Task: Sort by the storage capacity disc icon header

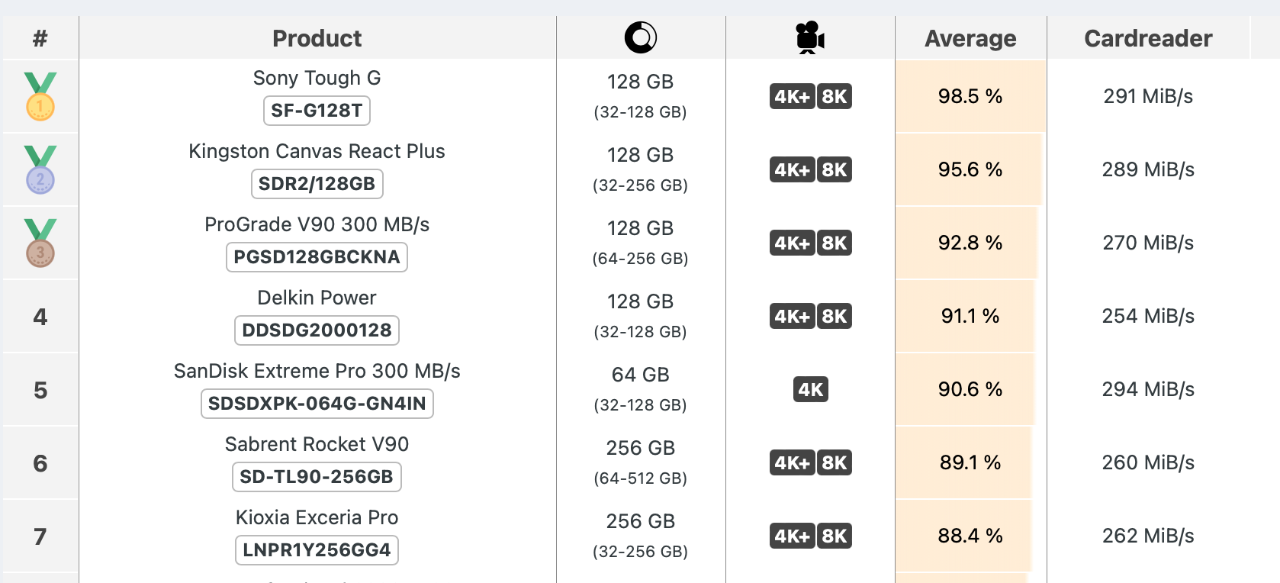Action: point(640,38)
